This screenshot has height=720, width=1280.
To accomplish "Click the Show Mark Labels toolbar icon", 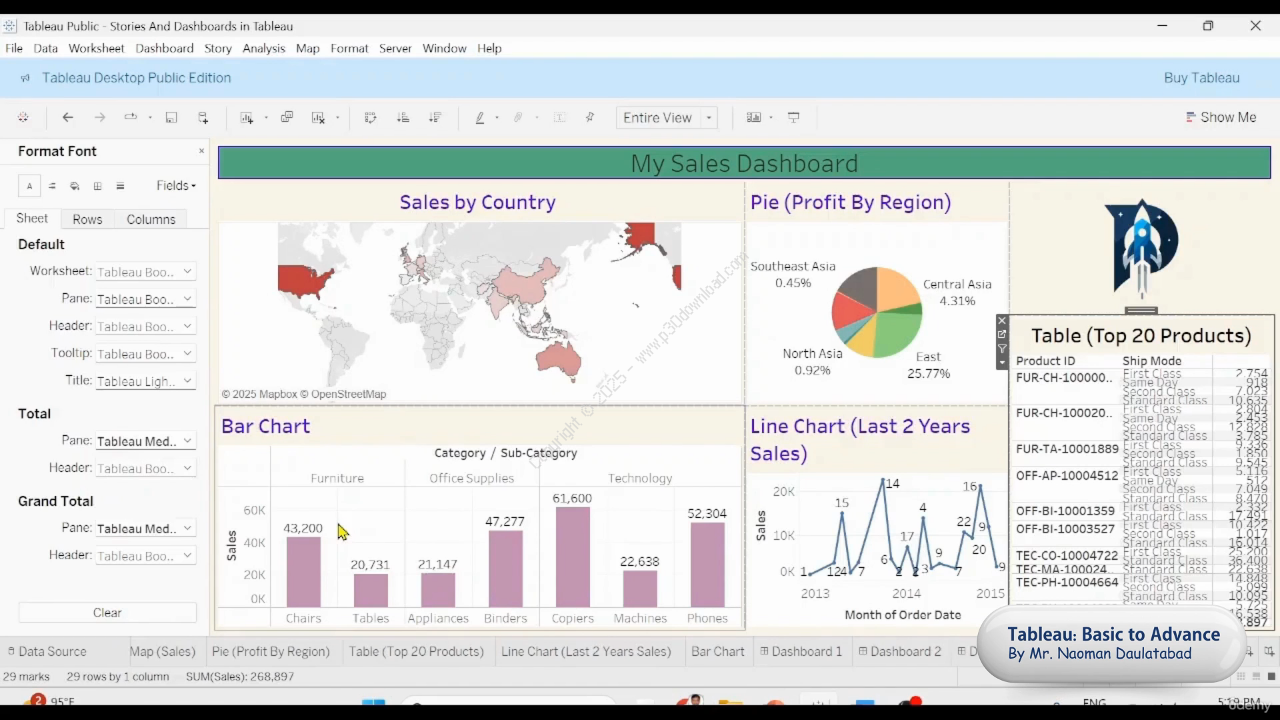I will coord(560,118).
